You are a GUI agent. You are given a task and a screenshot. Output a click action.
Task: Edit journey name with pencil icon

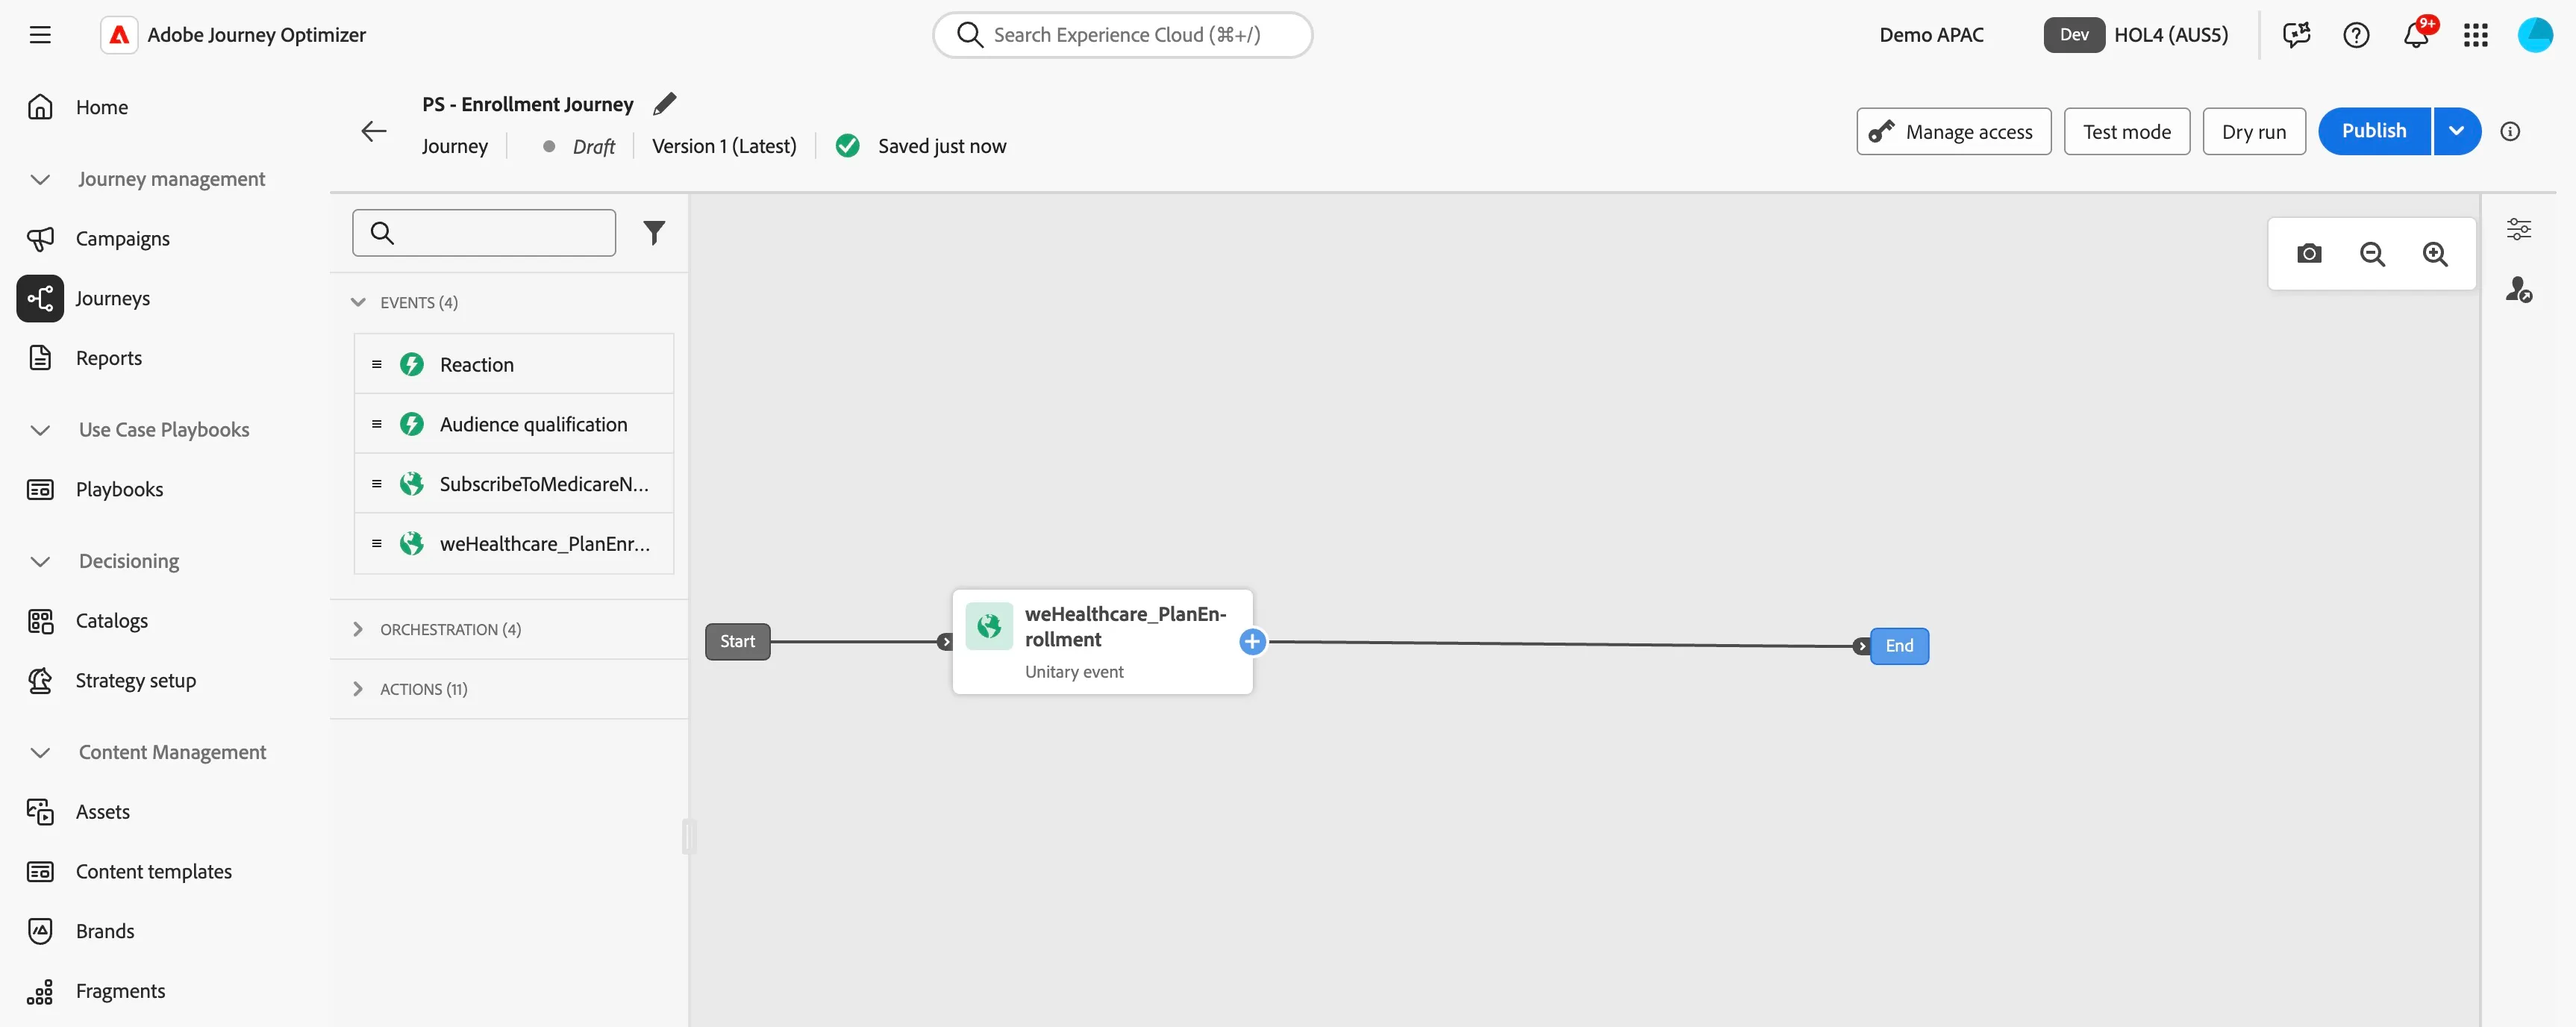(664, 103)
